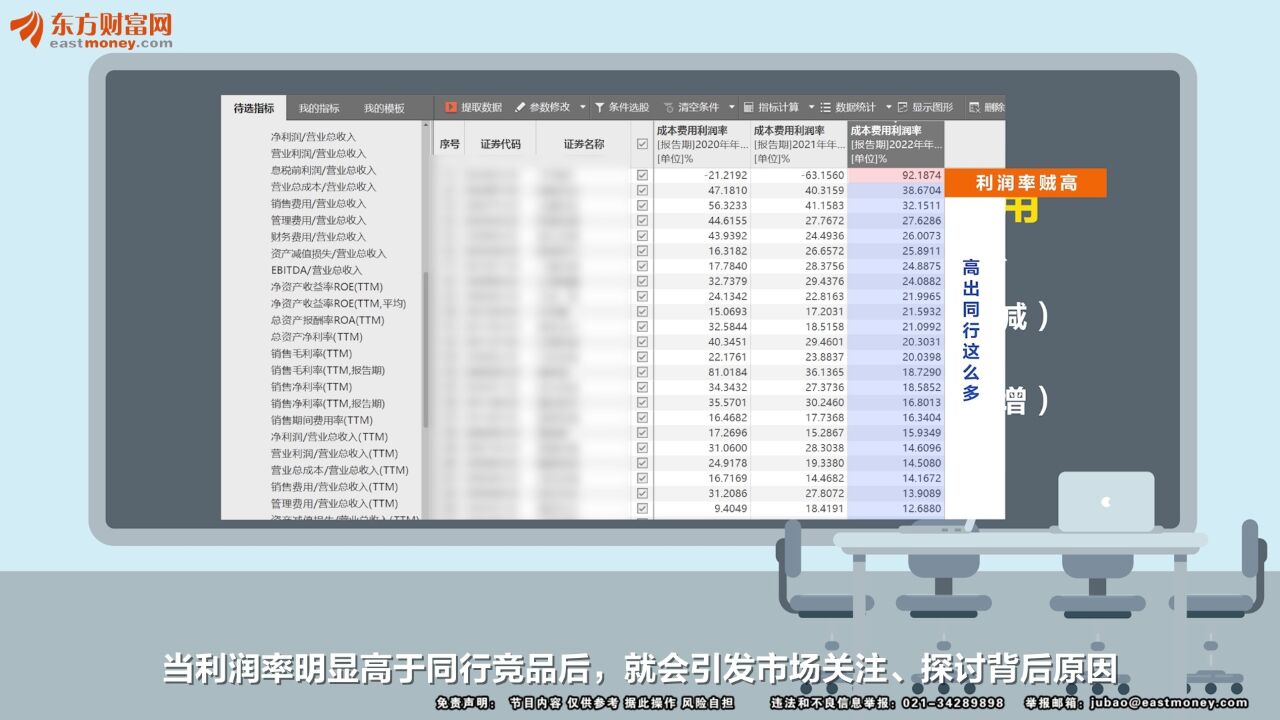Screen dimensions: 1280x720
Task: Select indicator 总资产报酬率ROA(TTM)
Action: pyautogui.click(x=327, y=320)
